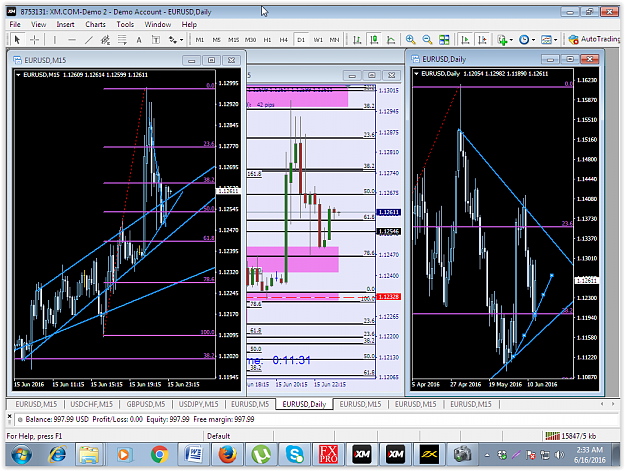Click the Zoom in magnifier icon
Viewport: 625px width, 471px height.
[x=410, y=39]
